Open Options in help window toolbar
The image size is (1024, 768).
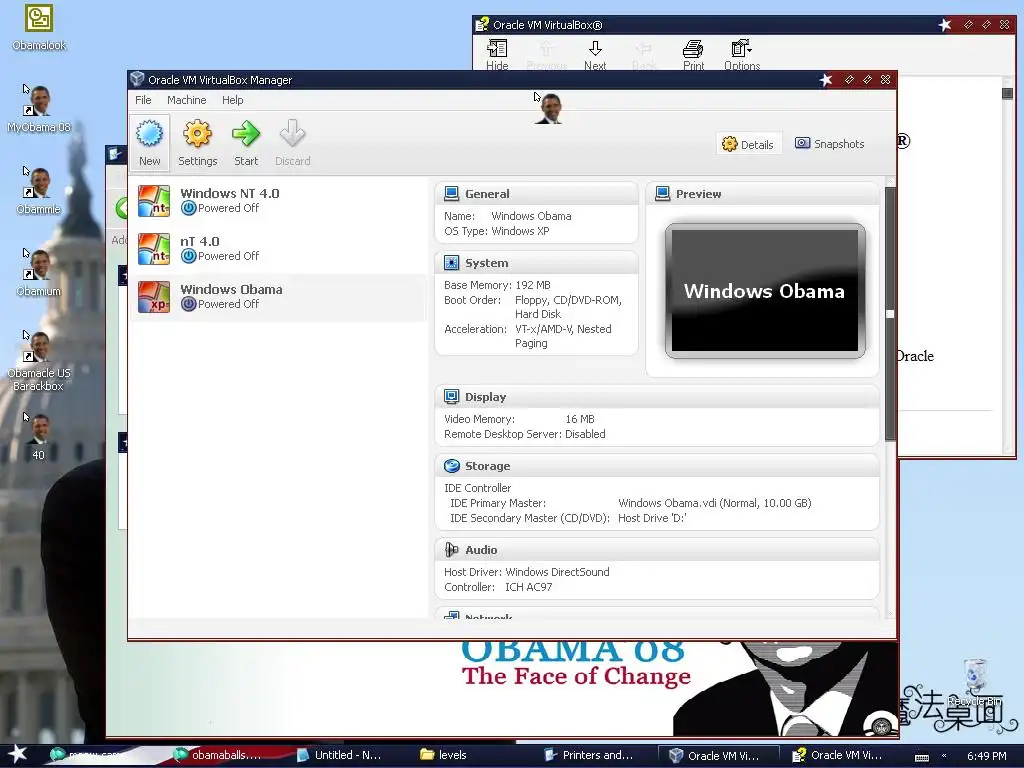742,55
